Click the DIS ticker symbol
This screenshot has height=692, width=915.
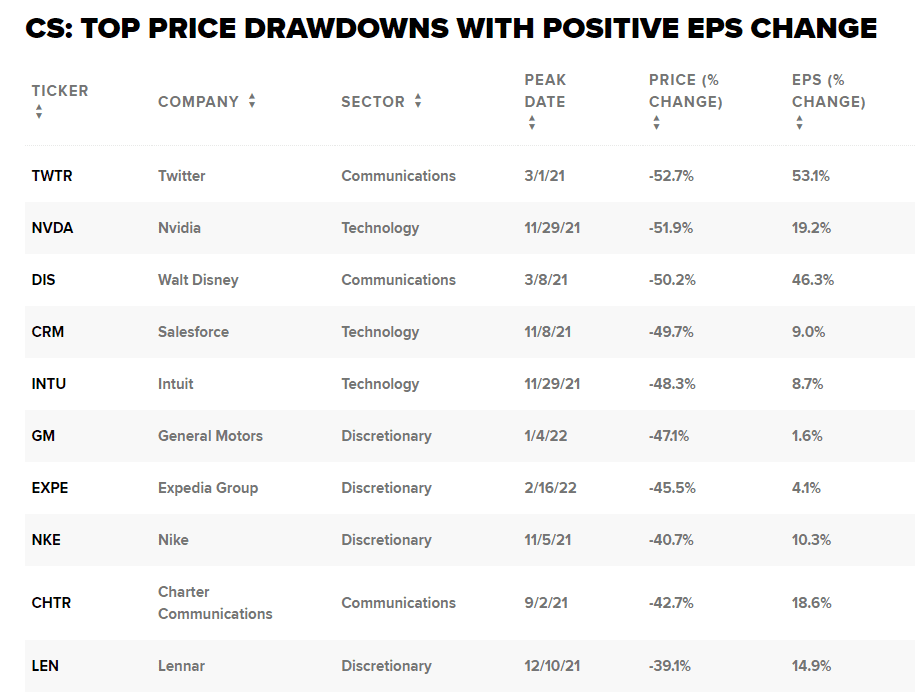(43, 280)
